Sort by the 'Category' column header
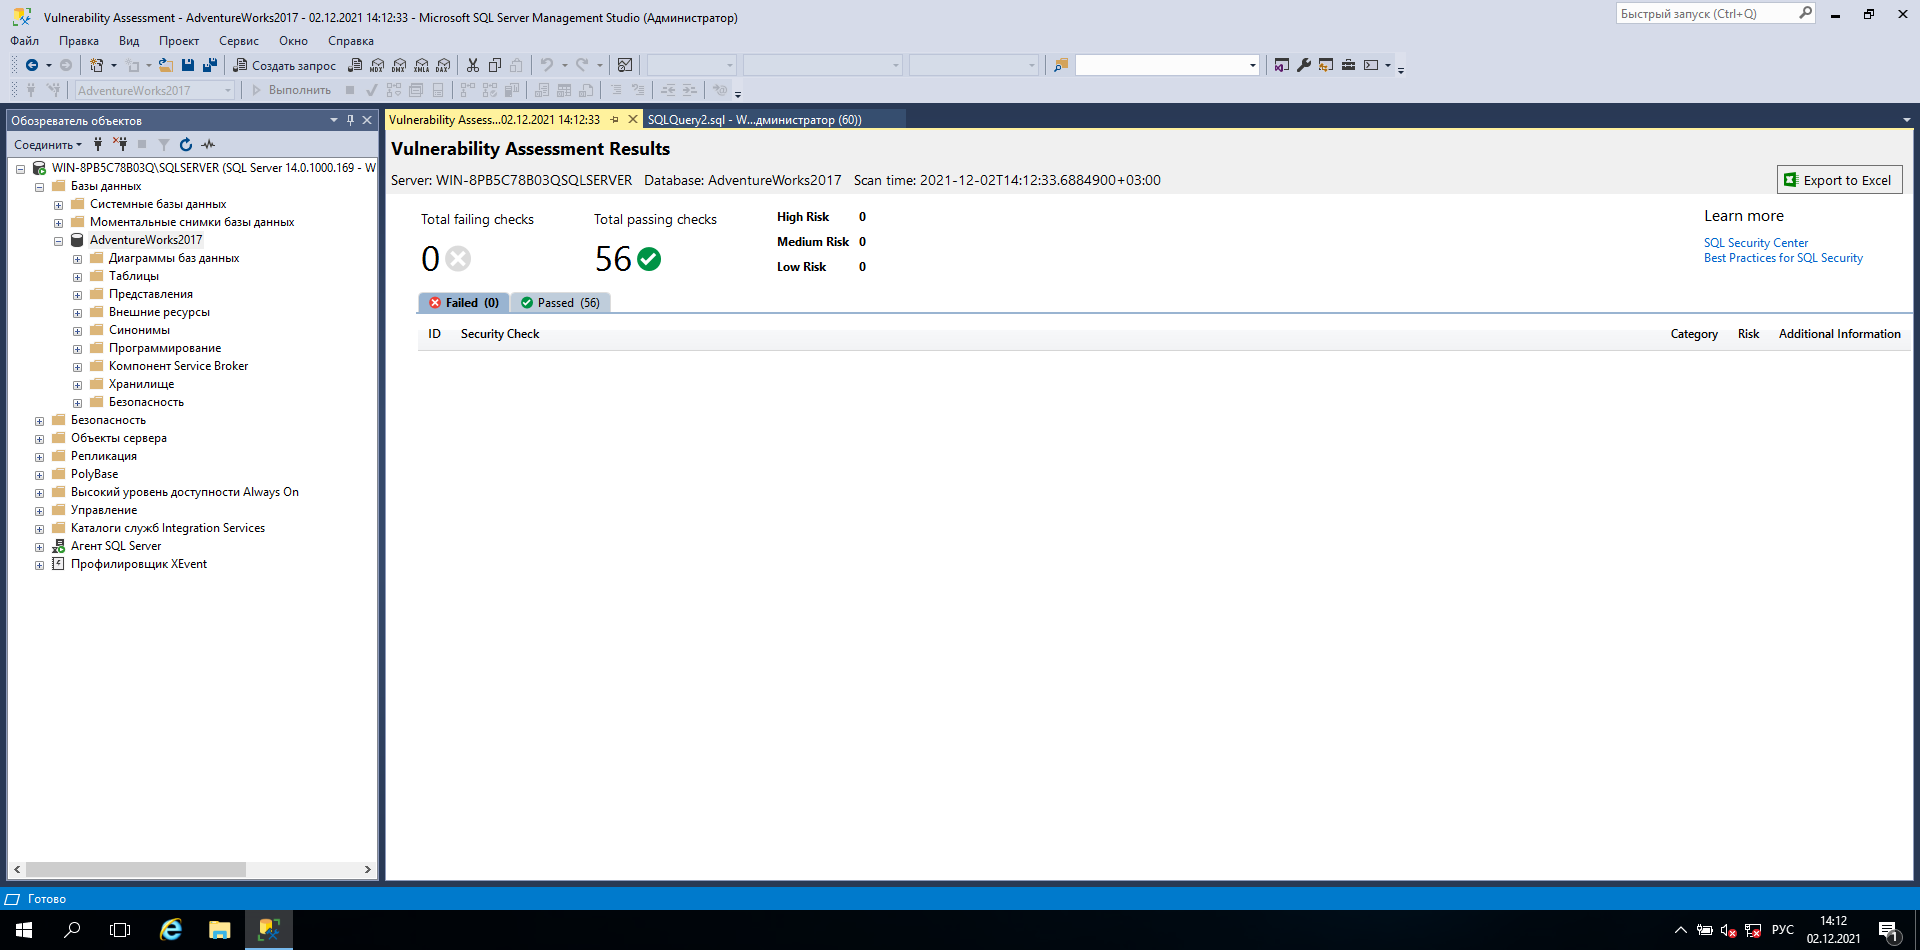Image resolution: width=1920 pixels, height=950 pixels. click(1694, 334)
